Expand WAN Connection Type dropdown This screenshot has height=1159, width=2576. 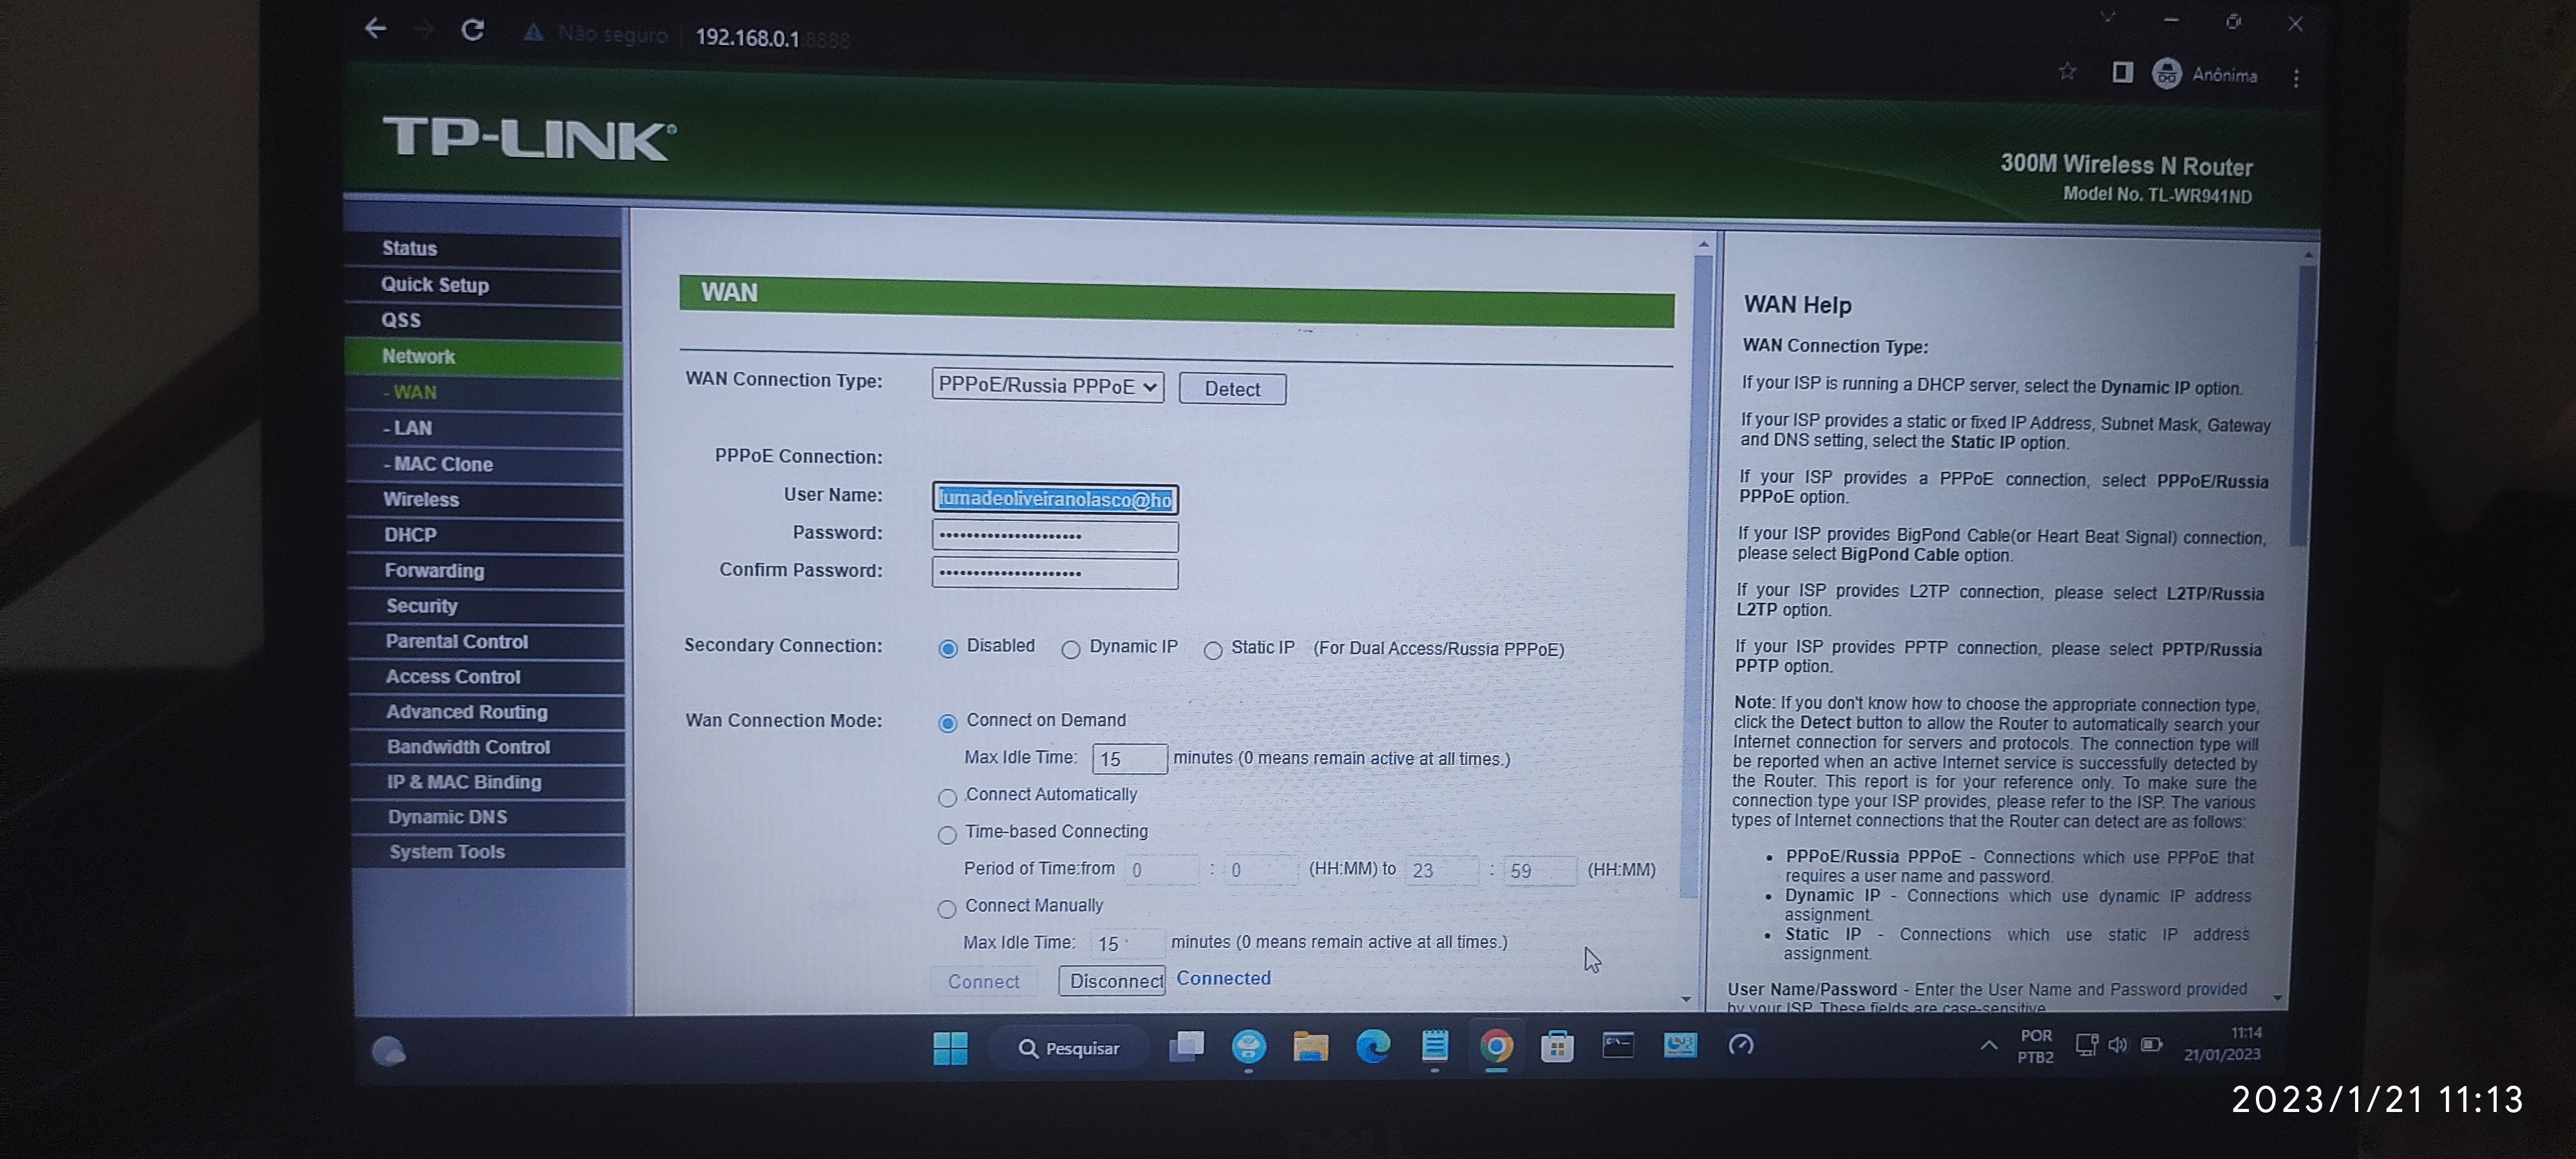1047,387
